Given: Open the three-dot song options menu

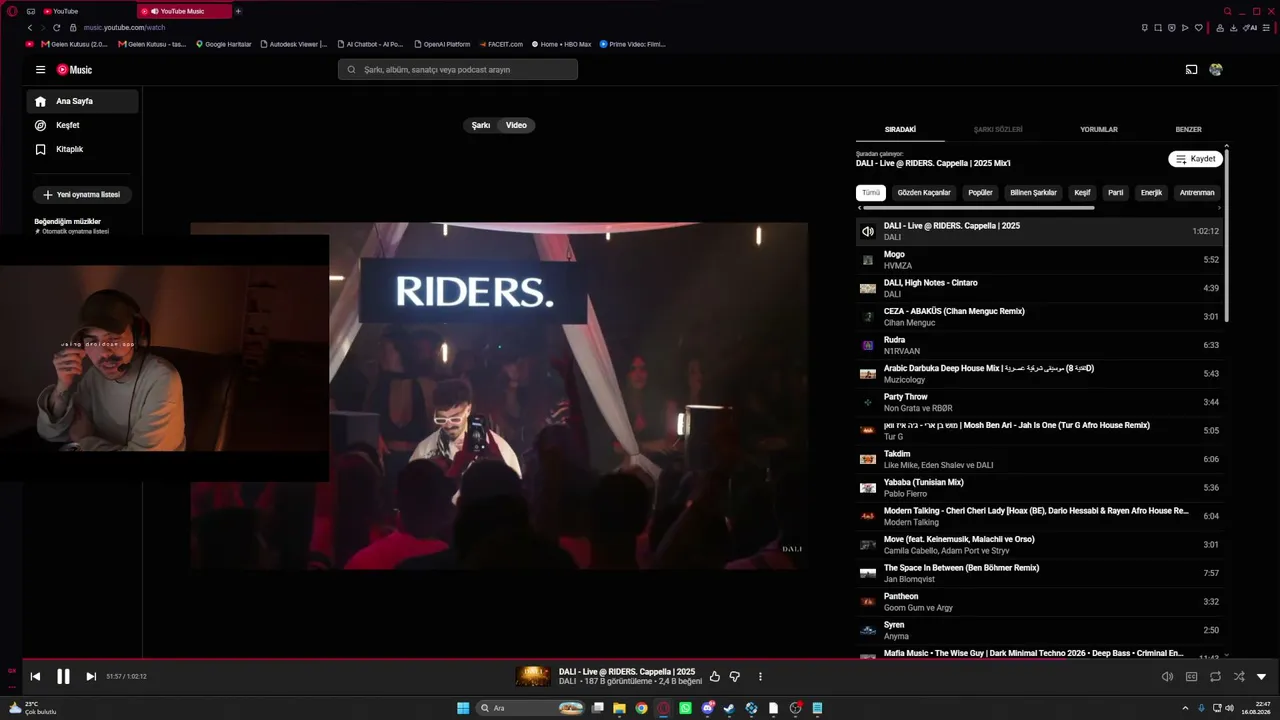Looking at the screenshot, I should click(x=760, y=677).
